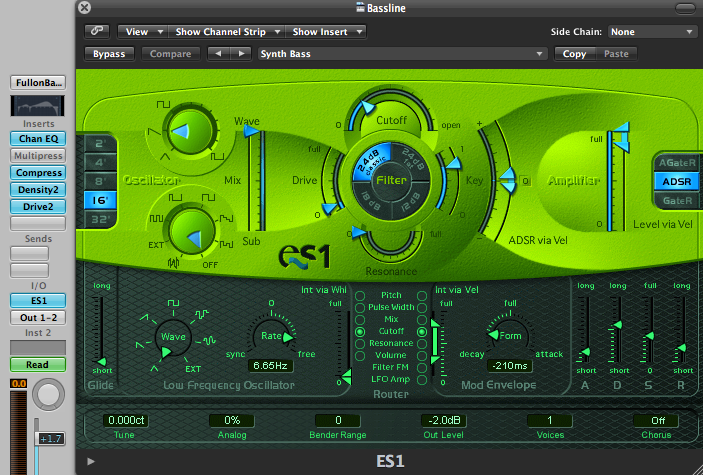The height and width of the screenshot is (475, 703).
Task: Click the Mod Envelope Form knob
Action: tap(510, 336)
